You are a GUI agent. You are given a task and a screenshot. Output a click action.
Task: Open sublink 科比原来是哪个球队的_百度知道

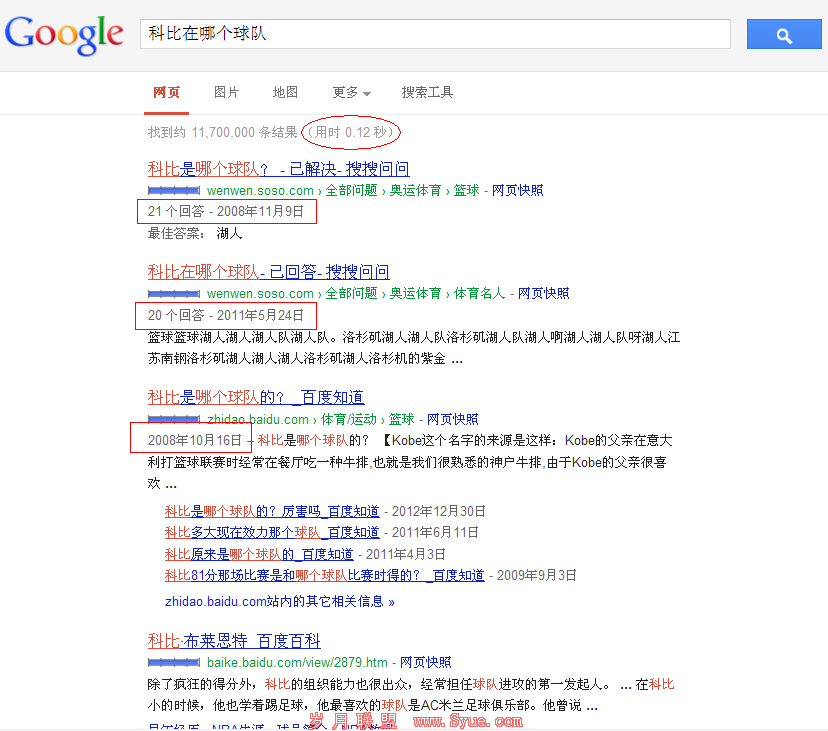(259, 554)
